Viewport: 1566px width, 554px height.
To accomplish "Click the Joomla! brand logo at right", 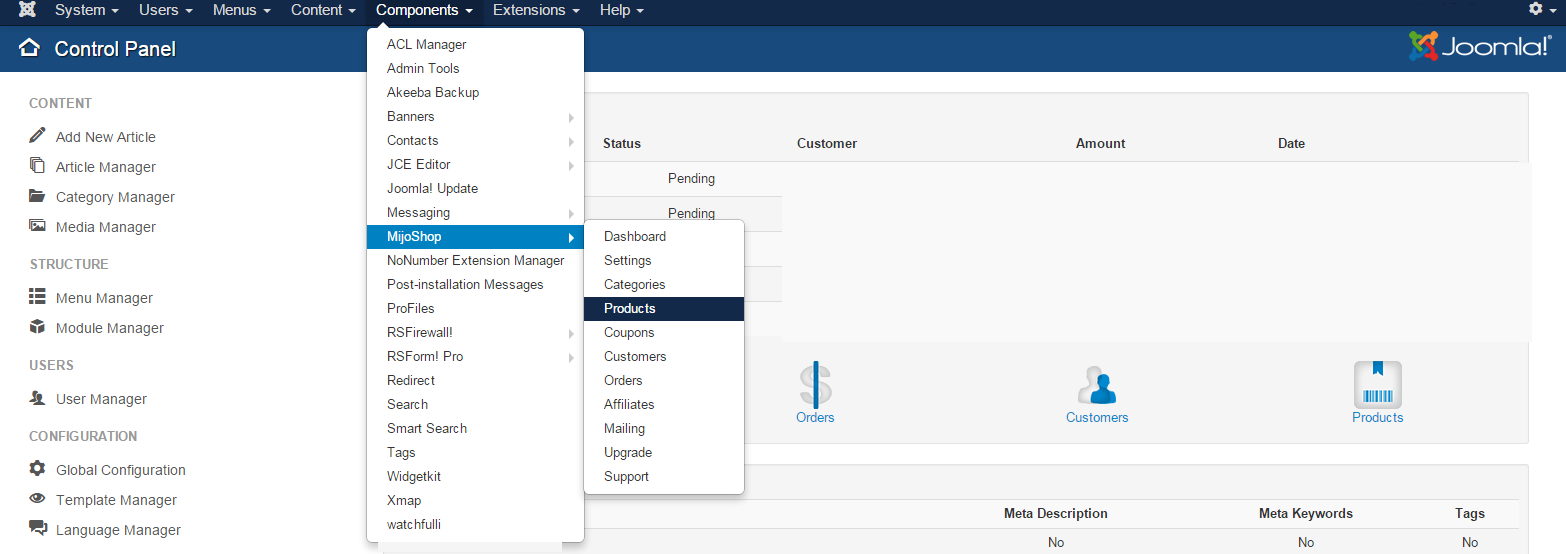I will (1479, 47).
